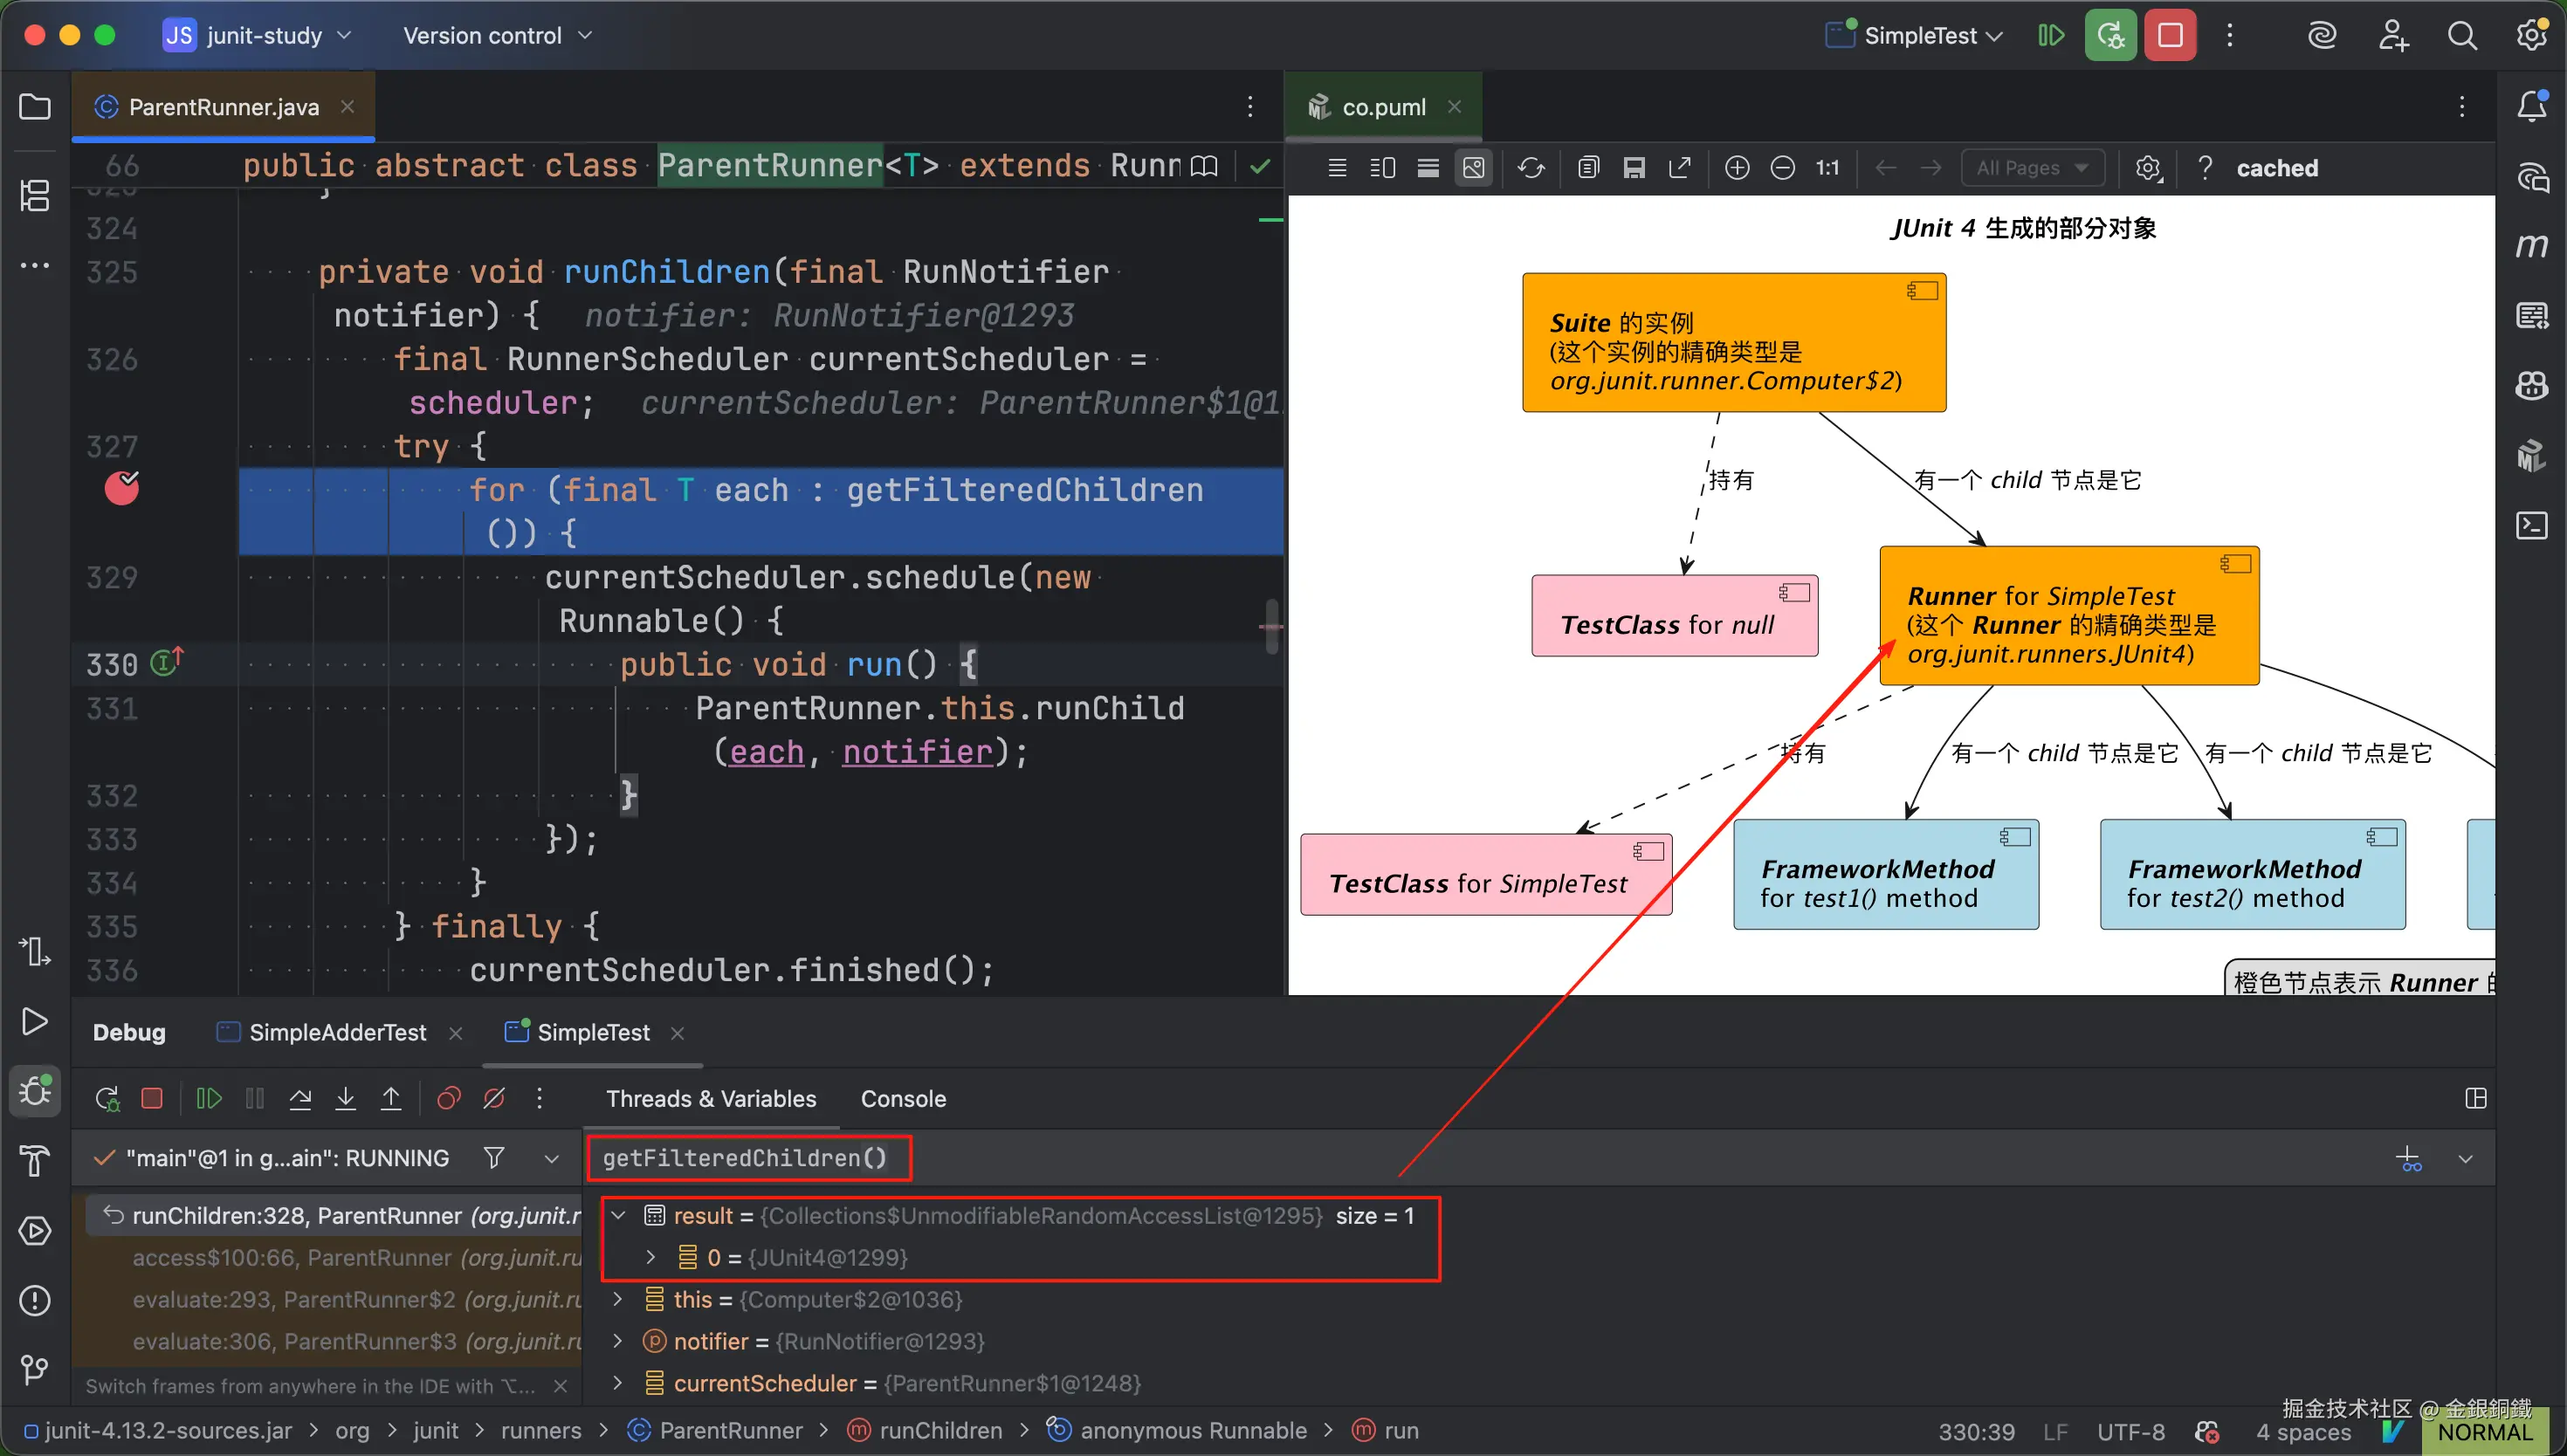Viewport: 2567px width, 1456px height.
Task: Toggle breakpoint at the for loop line
Action: pos(122,489)
